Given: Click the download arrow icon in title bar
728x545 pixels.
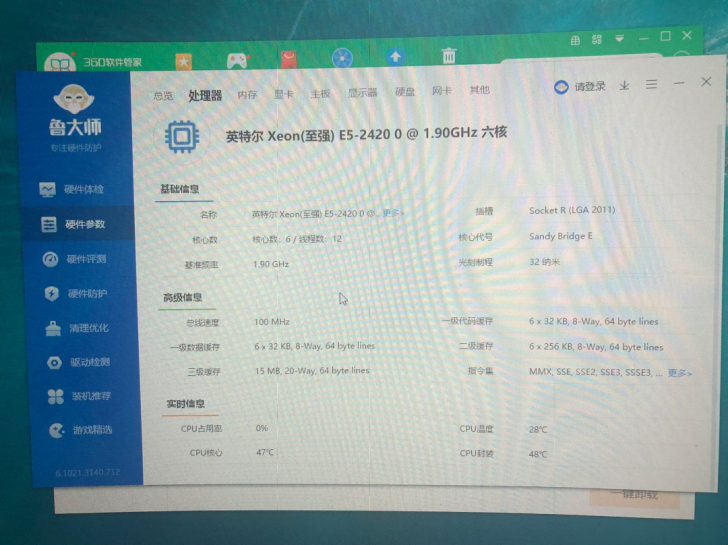Looking at the screenshot, I should tap(624, 85).
